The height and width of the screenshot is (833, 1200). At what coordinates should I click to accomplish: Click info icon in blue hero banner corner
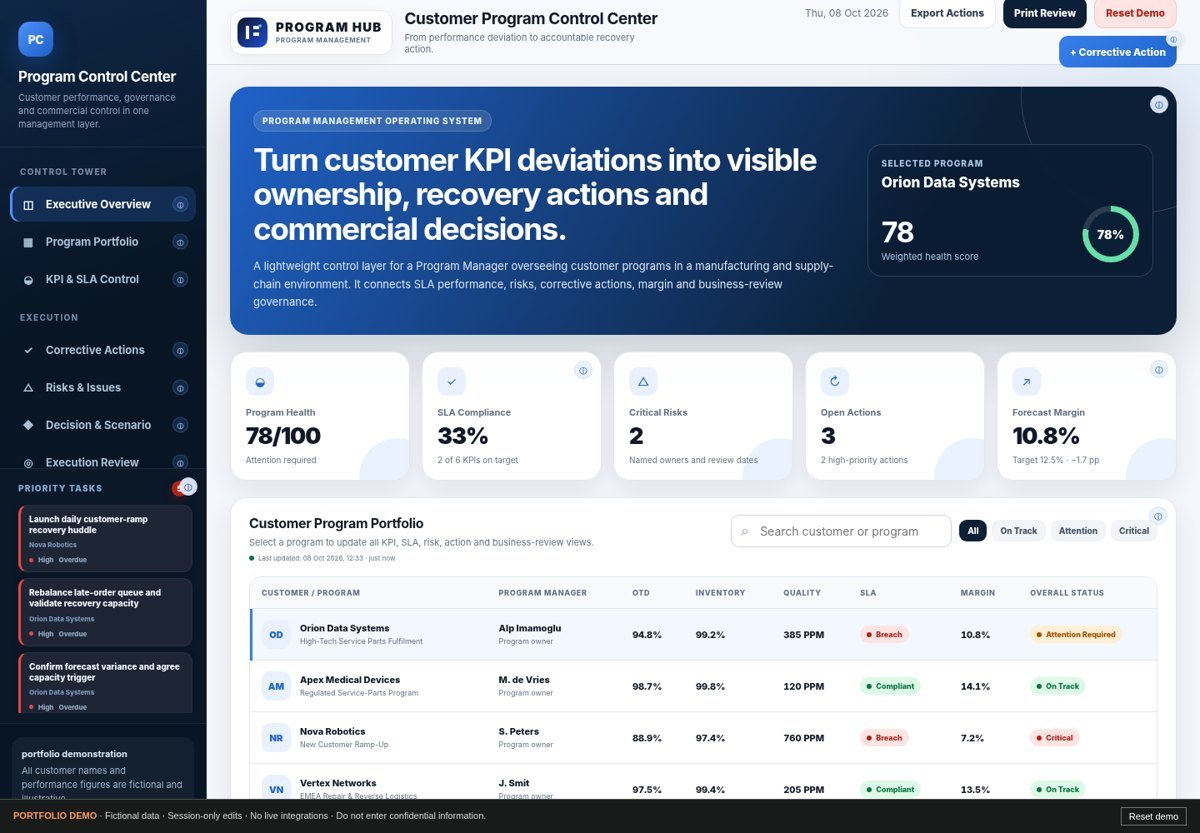click(x=1158, y=104)
